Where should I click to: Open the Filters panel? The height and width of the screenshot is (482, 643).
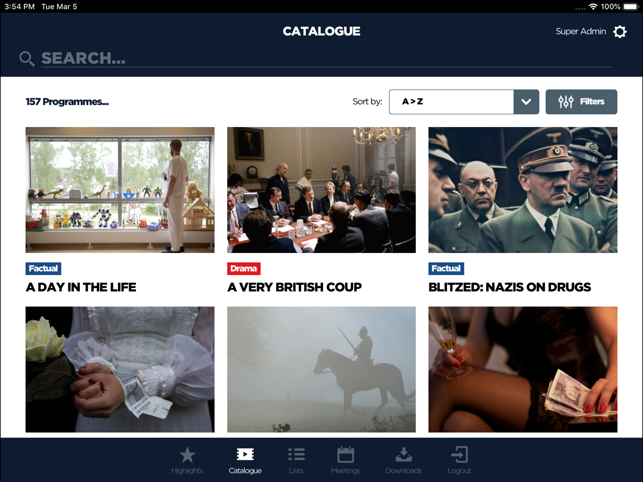[581, 102]
